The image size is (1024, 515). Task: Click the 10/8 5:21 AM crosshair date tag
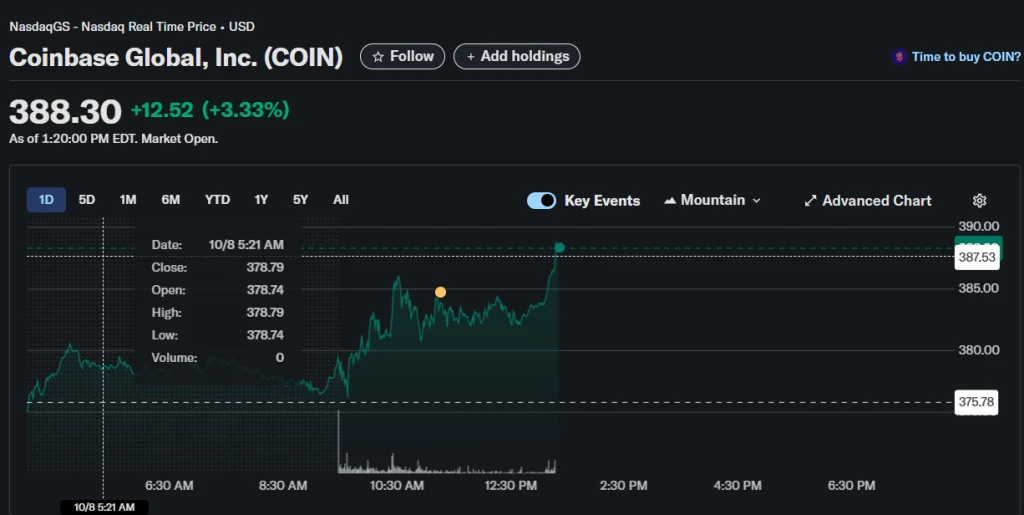(104, 507)
